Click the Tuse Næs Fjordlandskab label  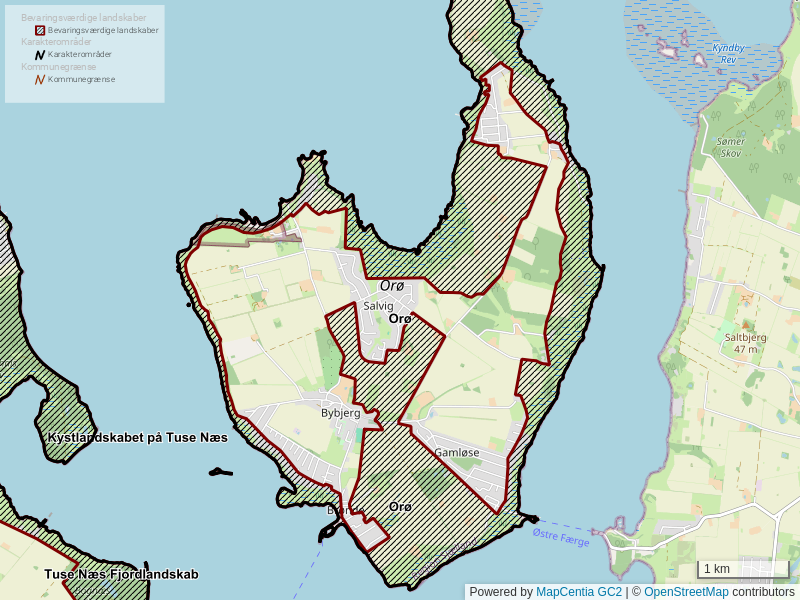(121, 575)
